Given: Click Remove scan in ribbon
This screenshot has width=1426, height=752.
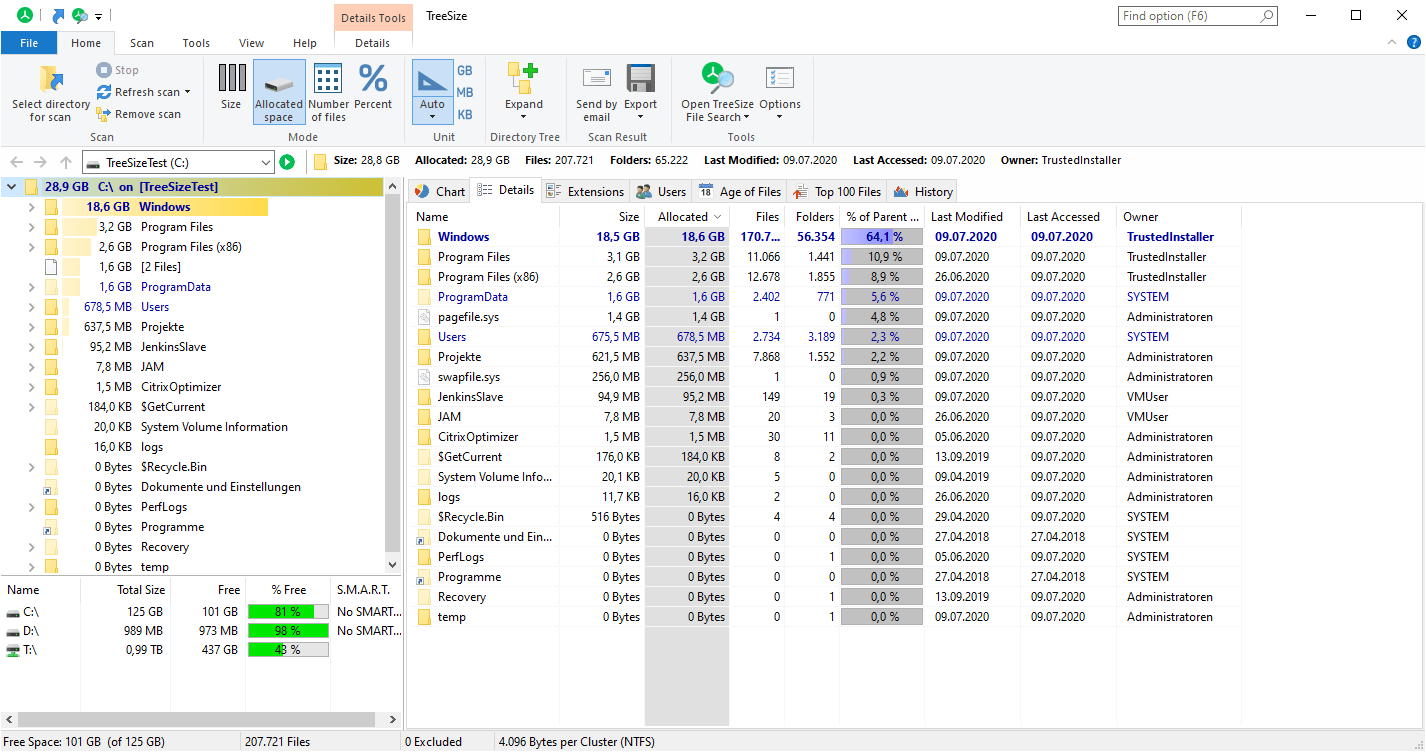Looking at the screenshot, I should pyautogui.click(x=138, y=114).
